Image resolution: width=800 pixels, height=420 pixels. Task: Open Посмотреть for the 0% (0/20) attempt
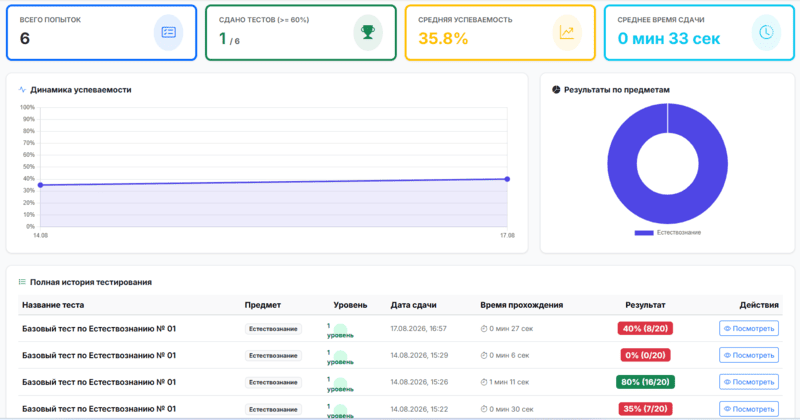pyautogui.click(x=749, y=355)
